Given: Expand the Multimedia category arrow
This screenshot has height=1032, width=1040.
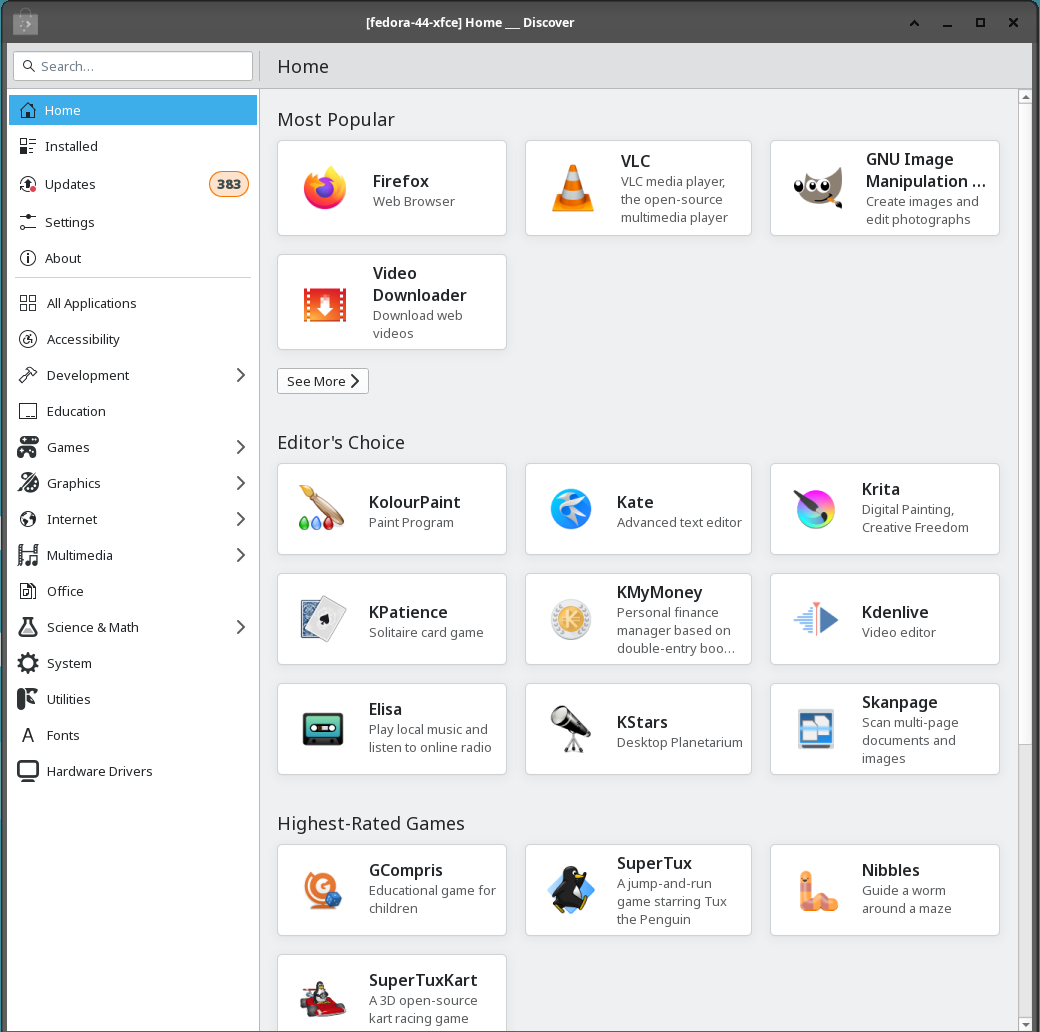Looking at the screenshot, I should coord(241,555).
